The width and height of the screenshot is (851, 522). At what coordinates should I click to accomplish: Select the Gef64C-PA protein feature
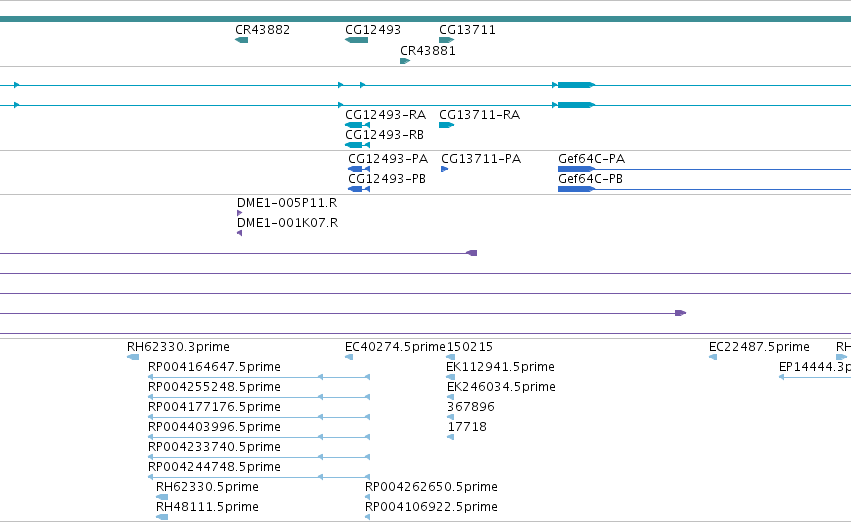576,169
